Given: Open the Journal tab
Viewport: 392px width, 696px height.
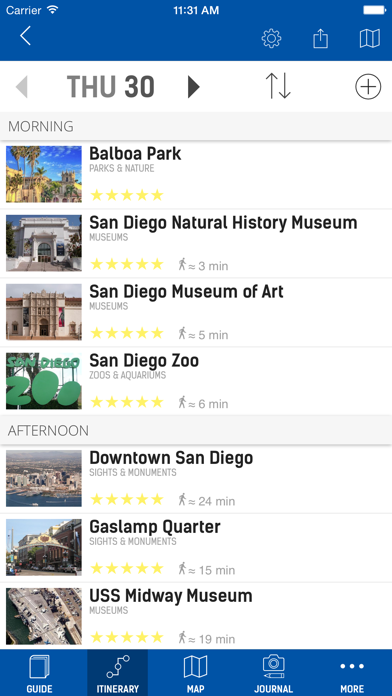Looking at the screenshot, I should pos(273,673).
